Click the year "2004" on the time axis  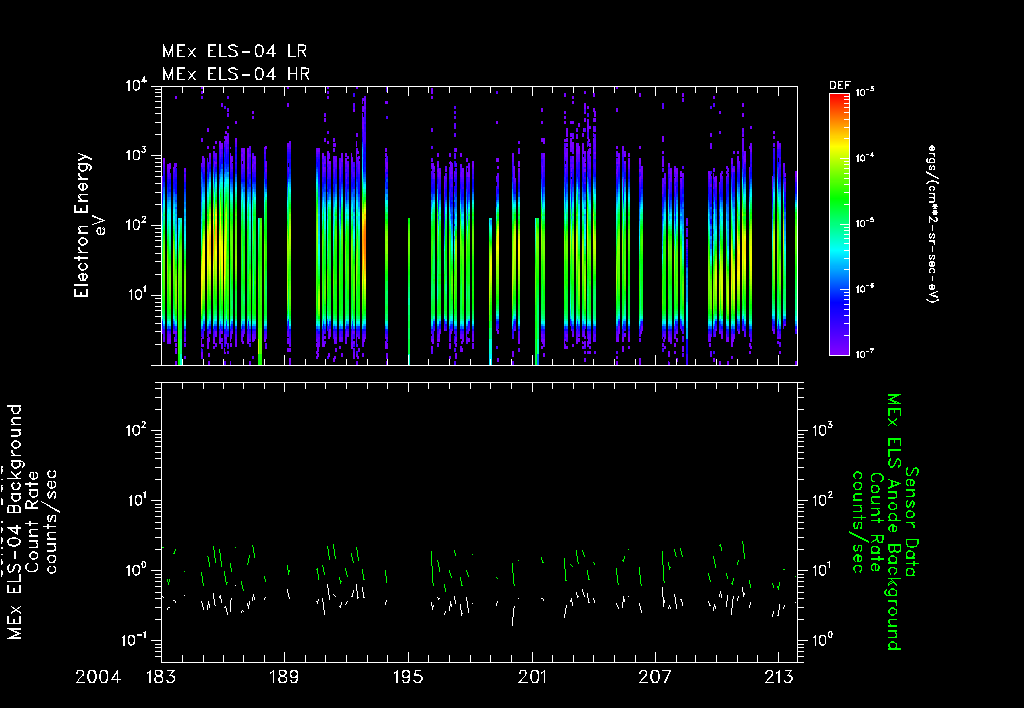(98, 677)
